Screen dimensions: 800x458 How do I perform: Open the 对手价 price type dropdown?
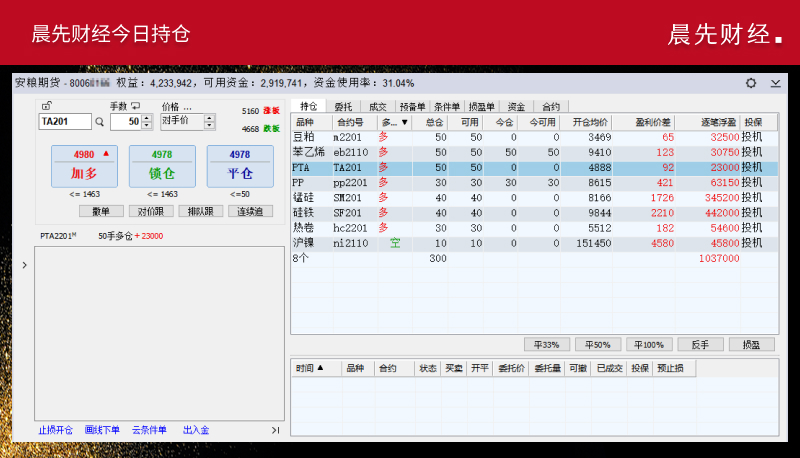pos(209,122)
